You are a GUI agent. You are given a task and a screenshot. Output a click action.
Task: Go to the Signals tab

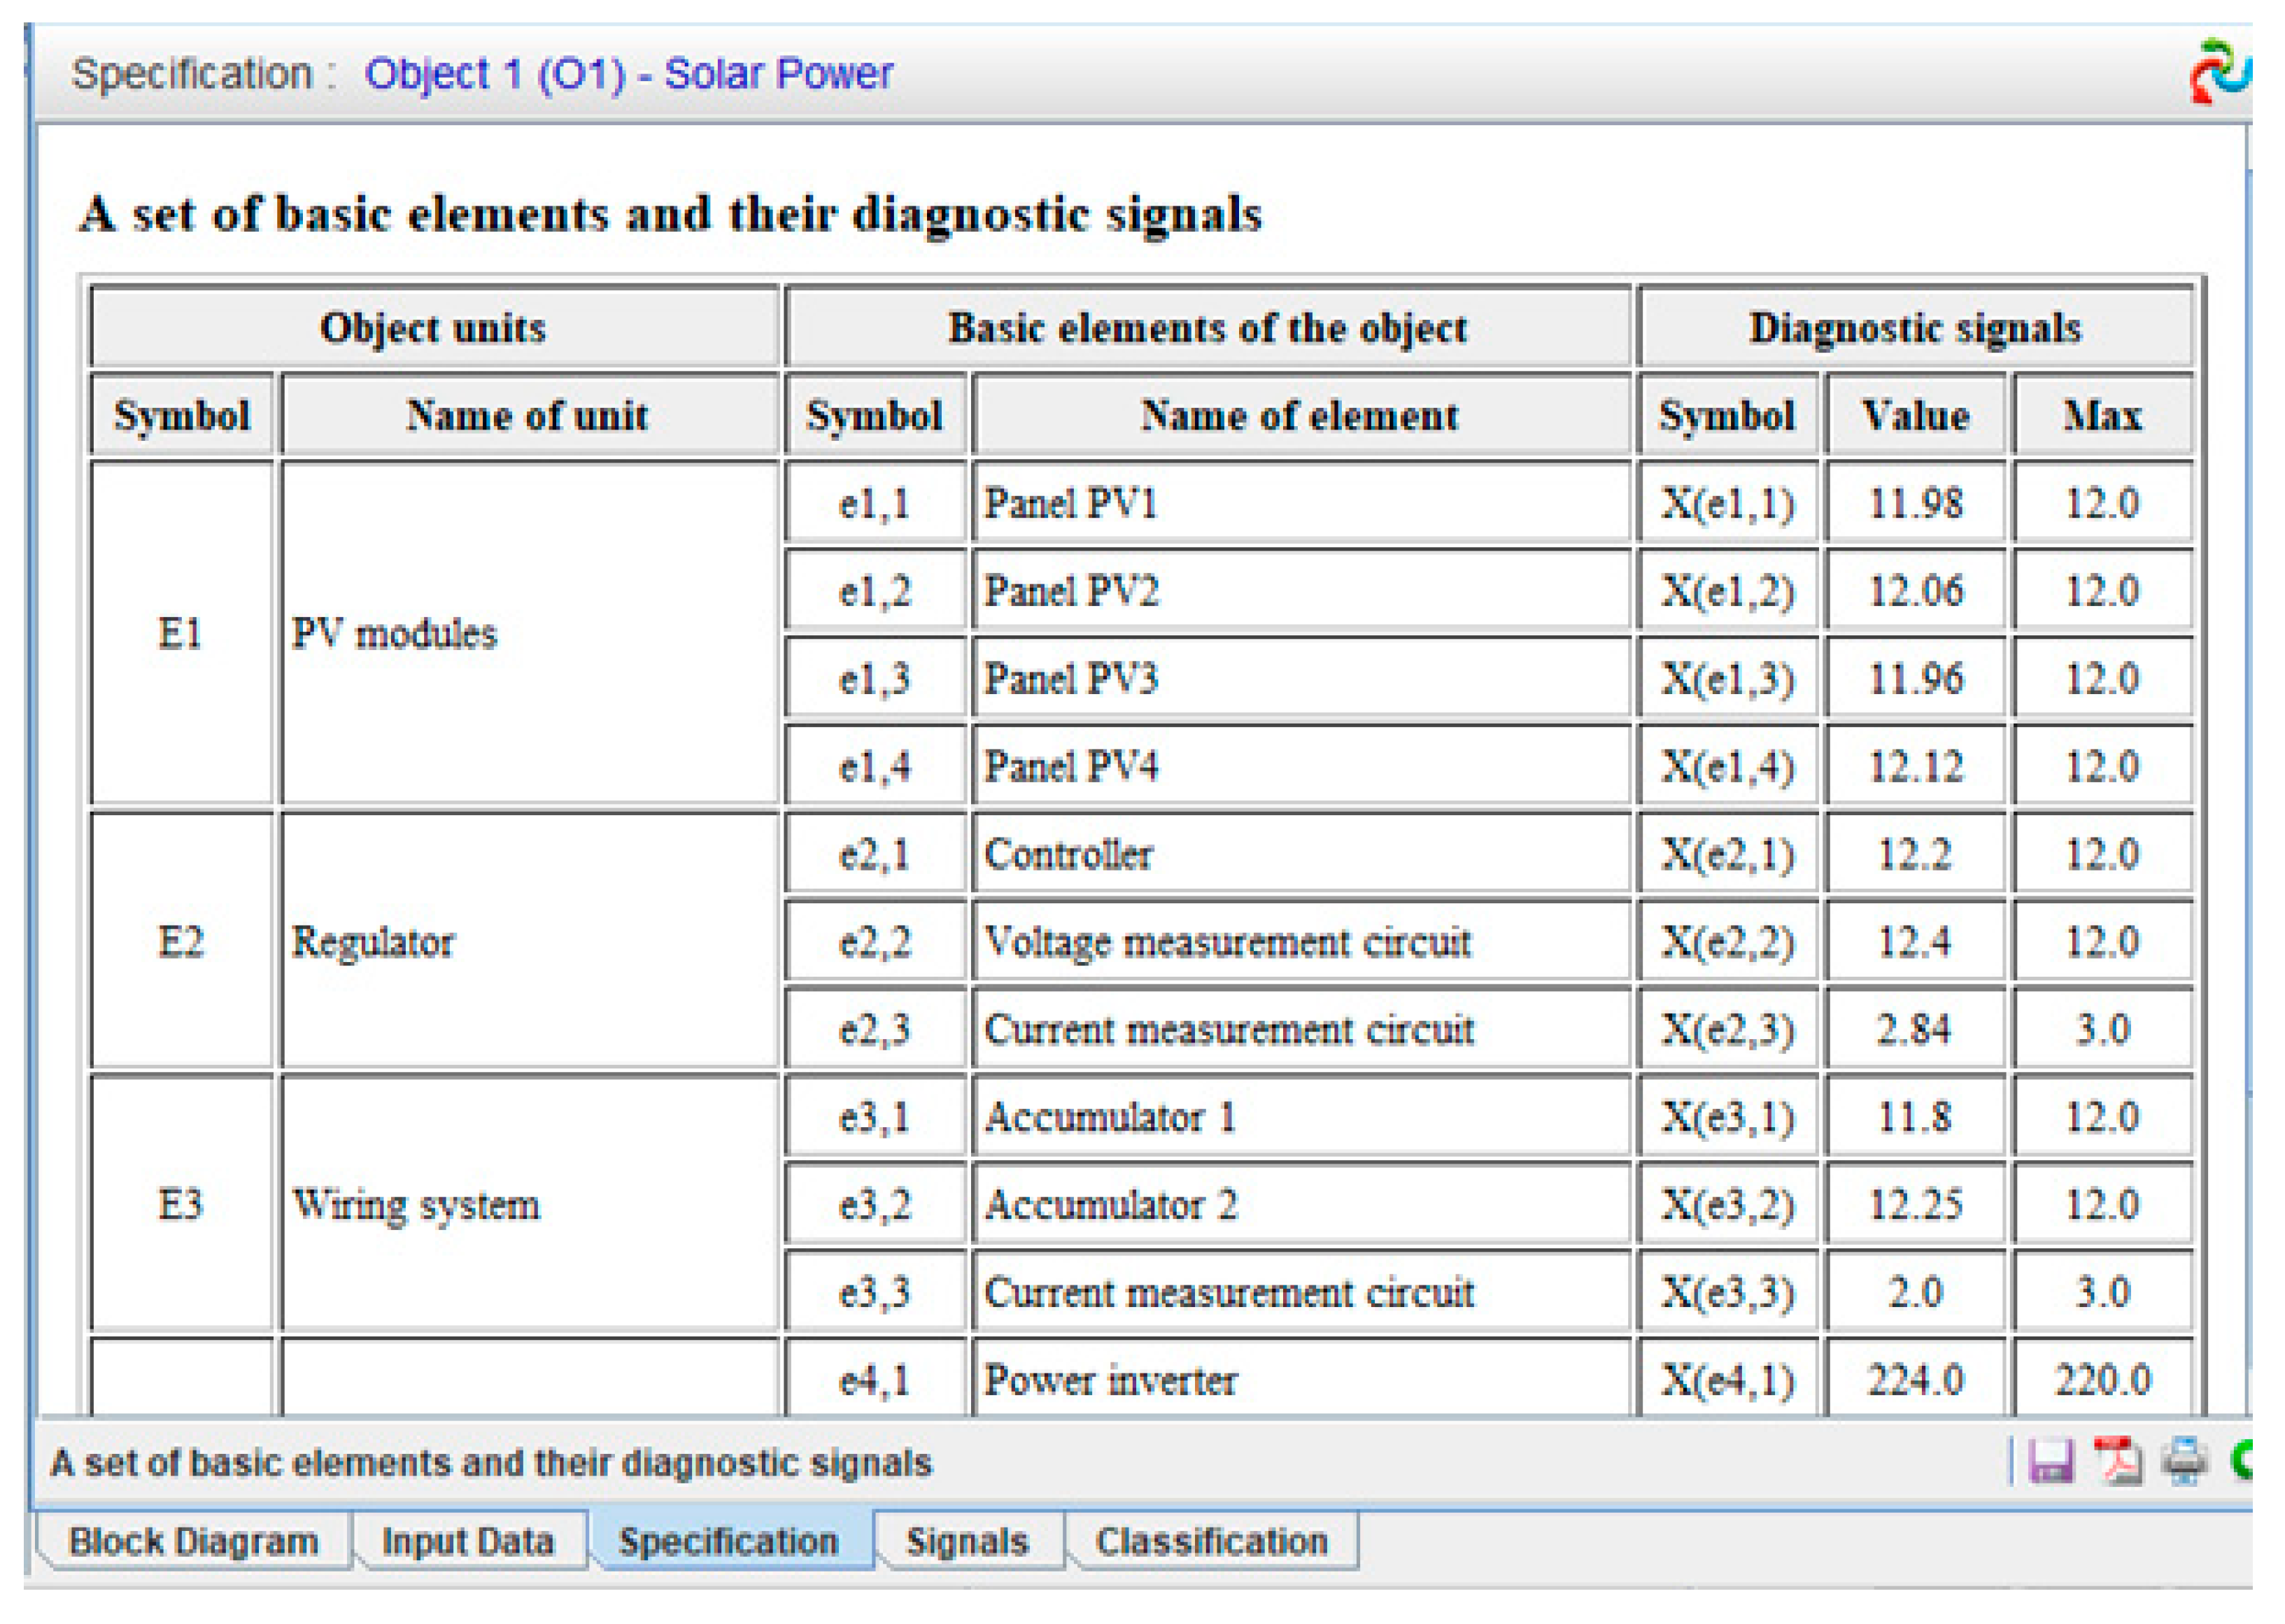click(x=967, y=1541)
